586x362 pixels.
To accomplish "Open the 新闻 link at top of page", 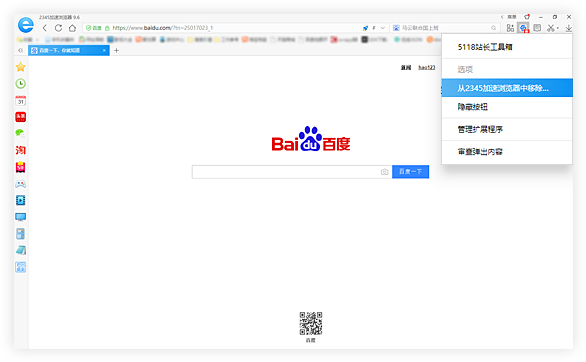I will [406, 68].
